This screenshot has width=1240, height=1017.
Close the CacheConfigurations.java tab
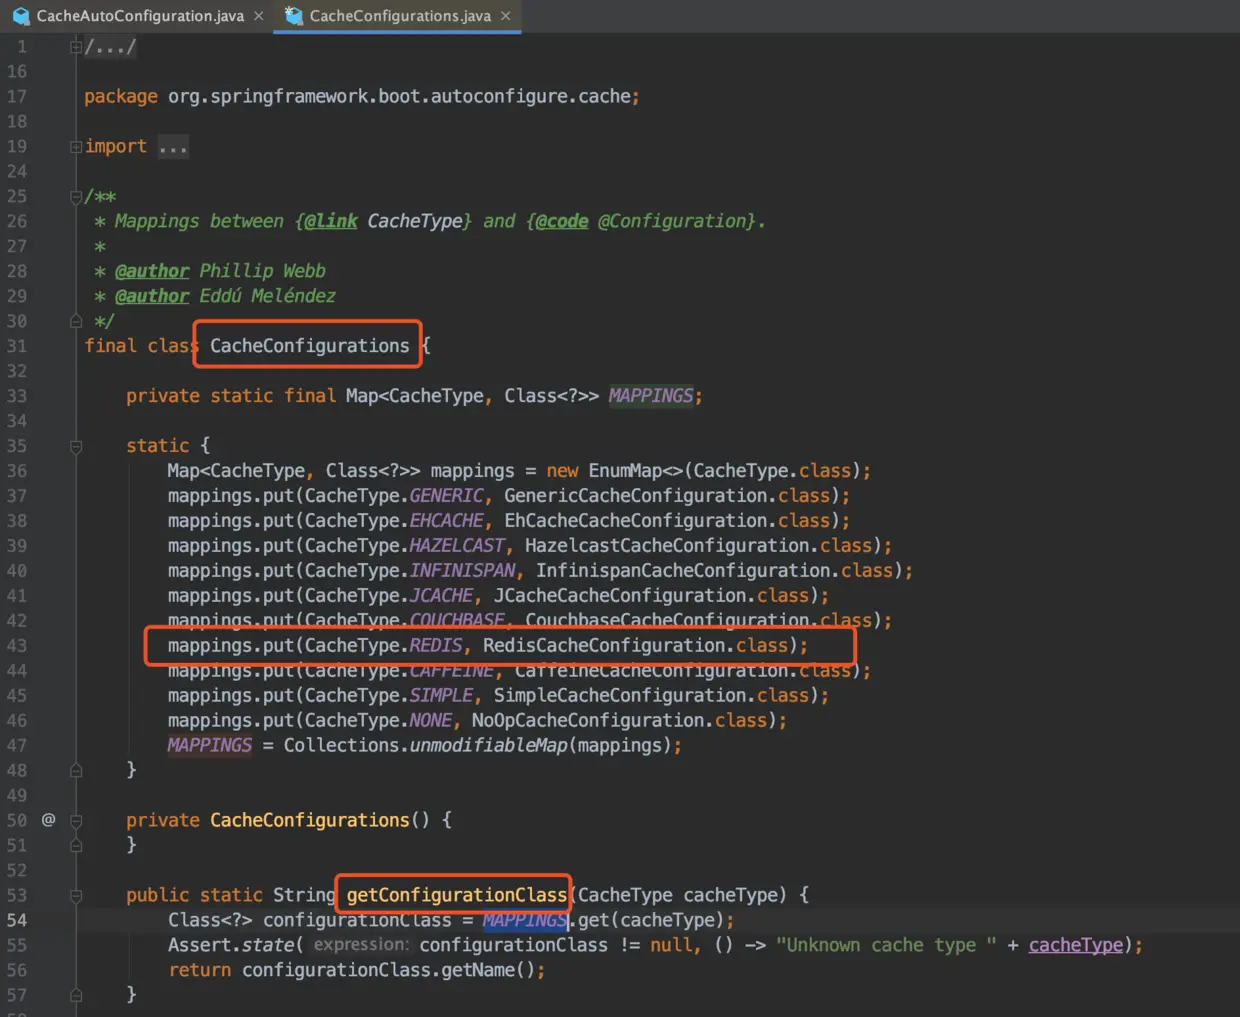point(505,16)
